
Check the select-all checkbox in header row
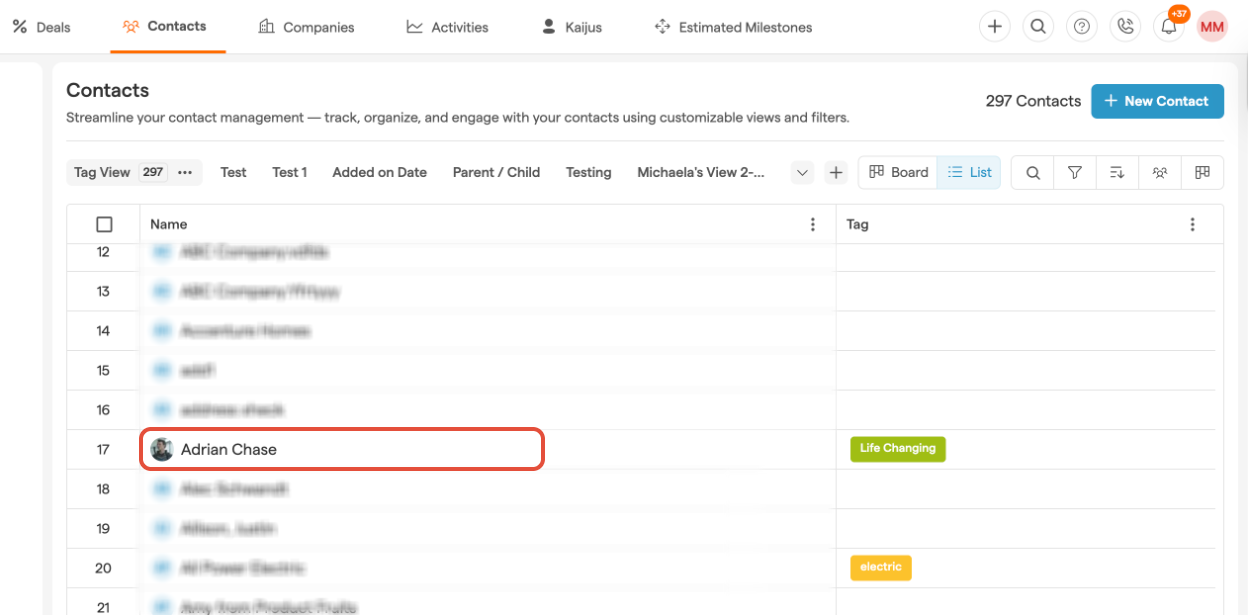point(104,224)
